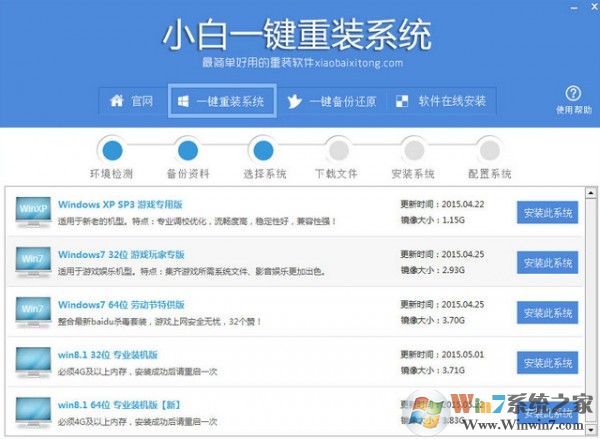Click the 下载文件 step circle

tap(338, 150)
